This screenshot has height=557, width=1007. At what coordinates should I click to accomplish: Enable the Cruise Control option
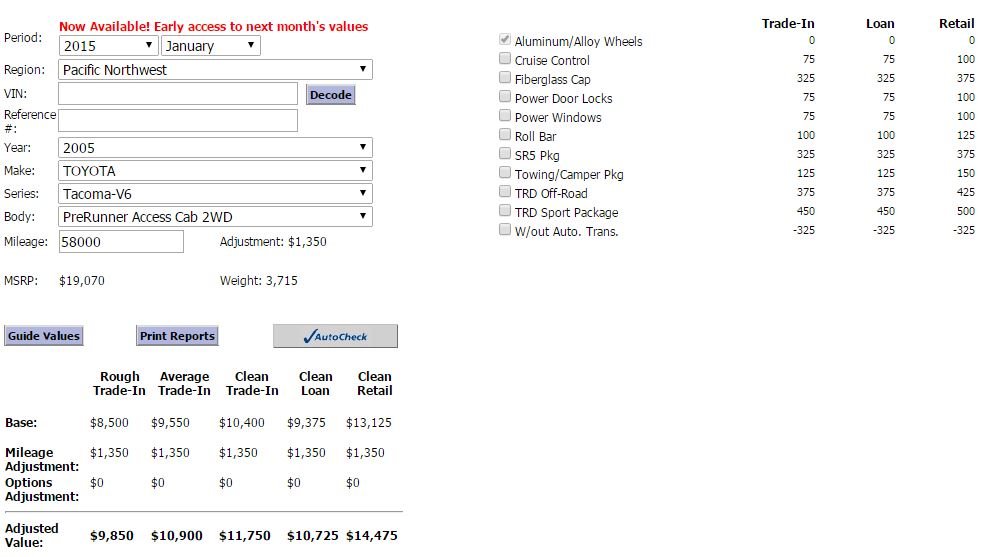[505, 59]
